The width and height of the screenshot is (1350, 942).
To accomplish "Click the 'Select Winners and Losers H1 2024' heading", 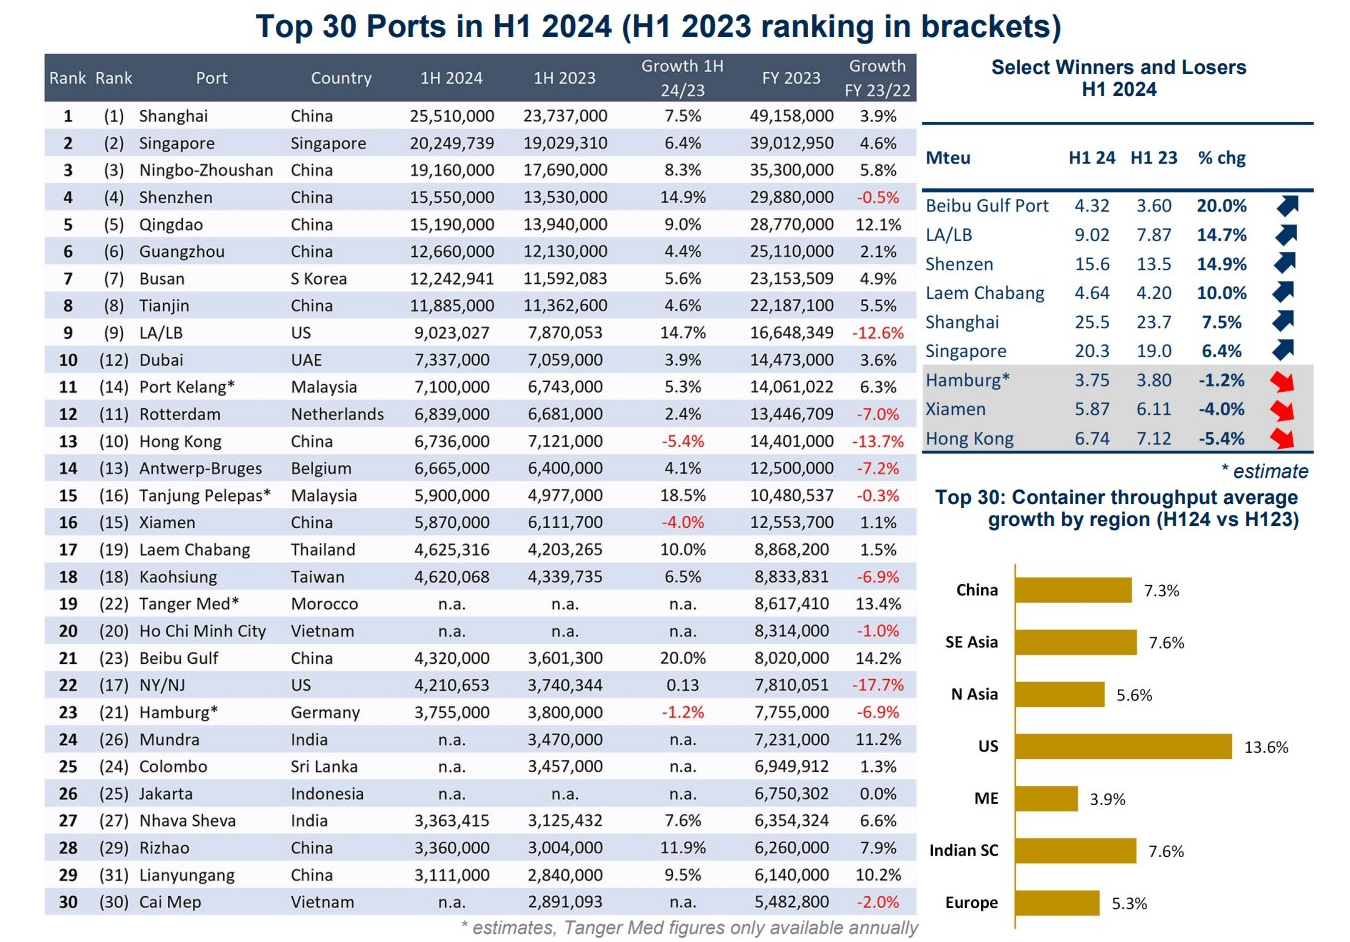I will tap(1119, 78).
